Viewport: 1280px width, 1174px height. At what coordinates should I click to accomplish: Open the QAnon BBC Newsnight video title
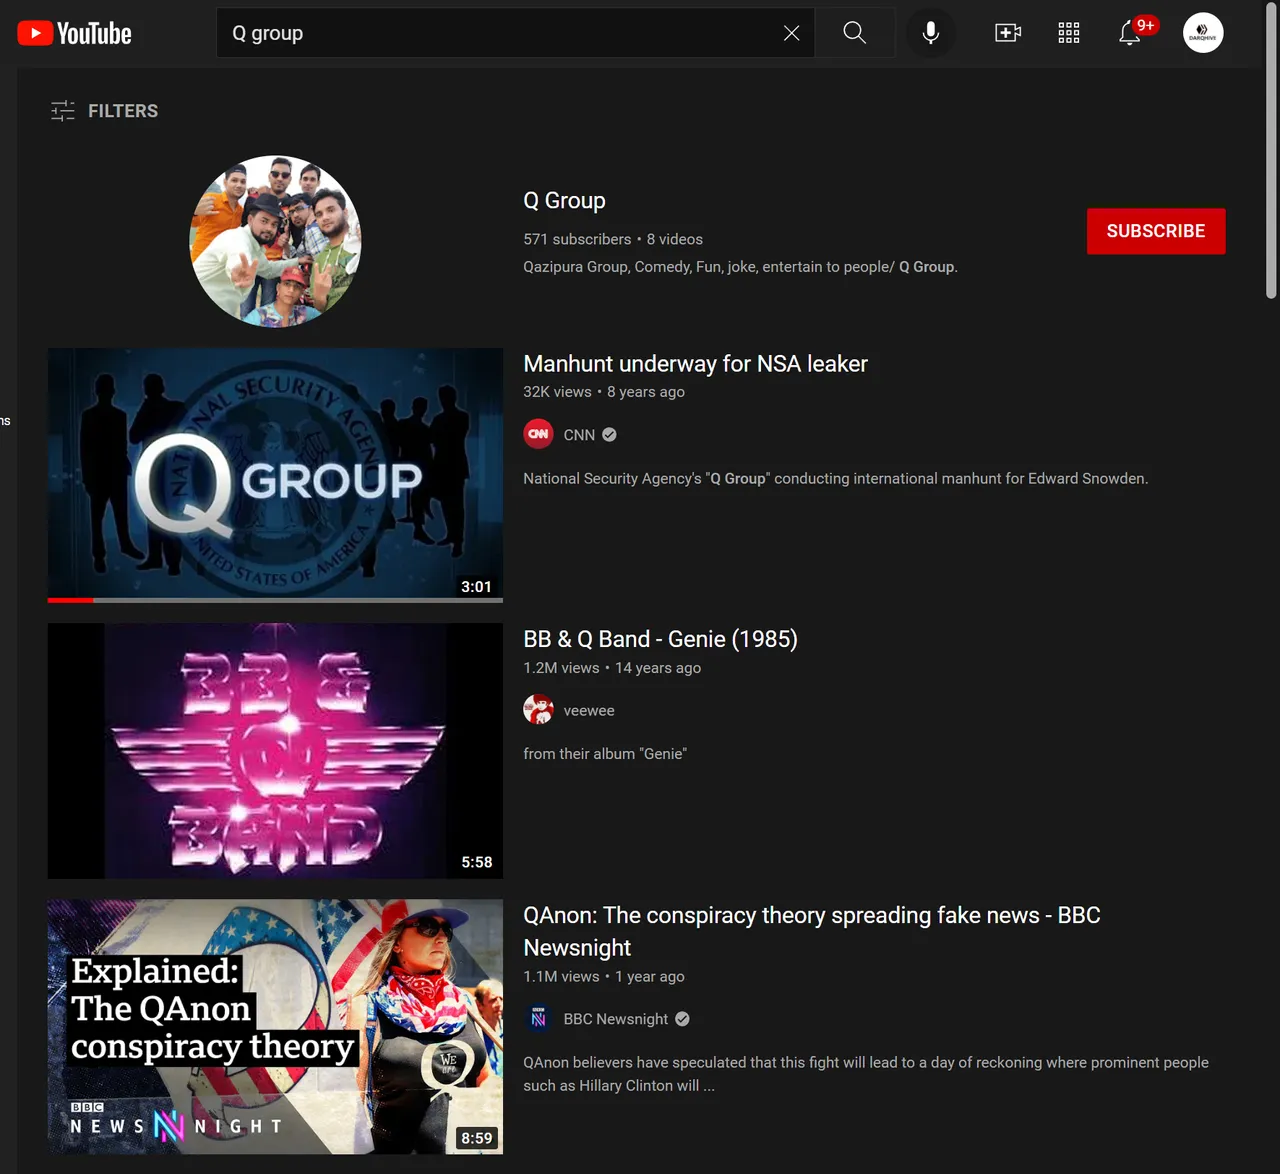[x=811, y=931]
